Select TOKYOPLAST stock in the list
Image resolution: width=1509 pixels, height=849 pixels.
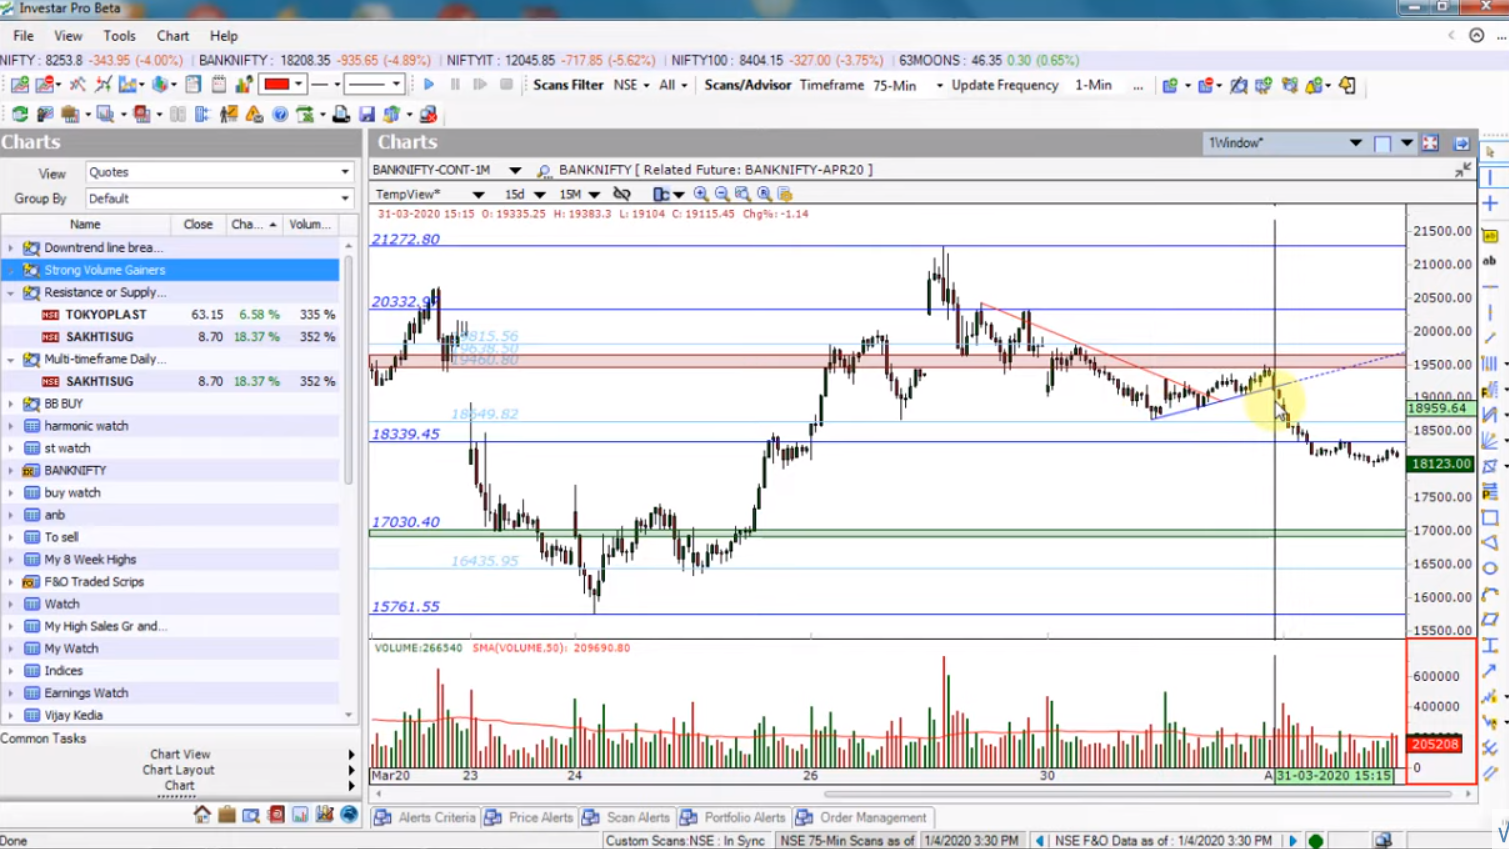coord(106,315)
